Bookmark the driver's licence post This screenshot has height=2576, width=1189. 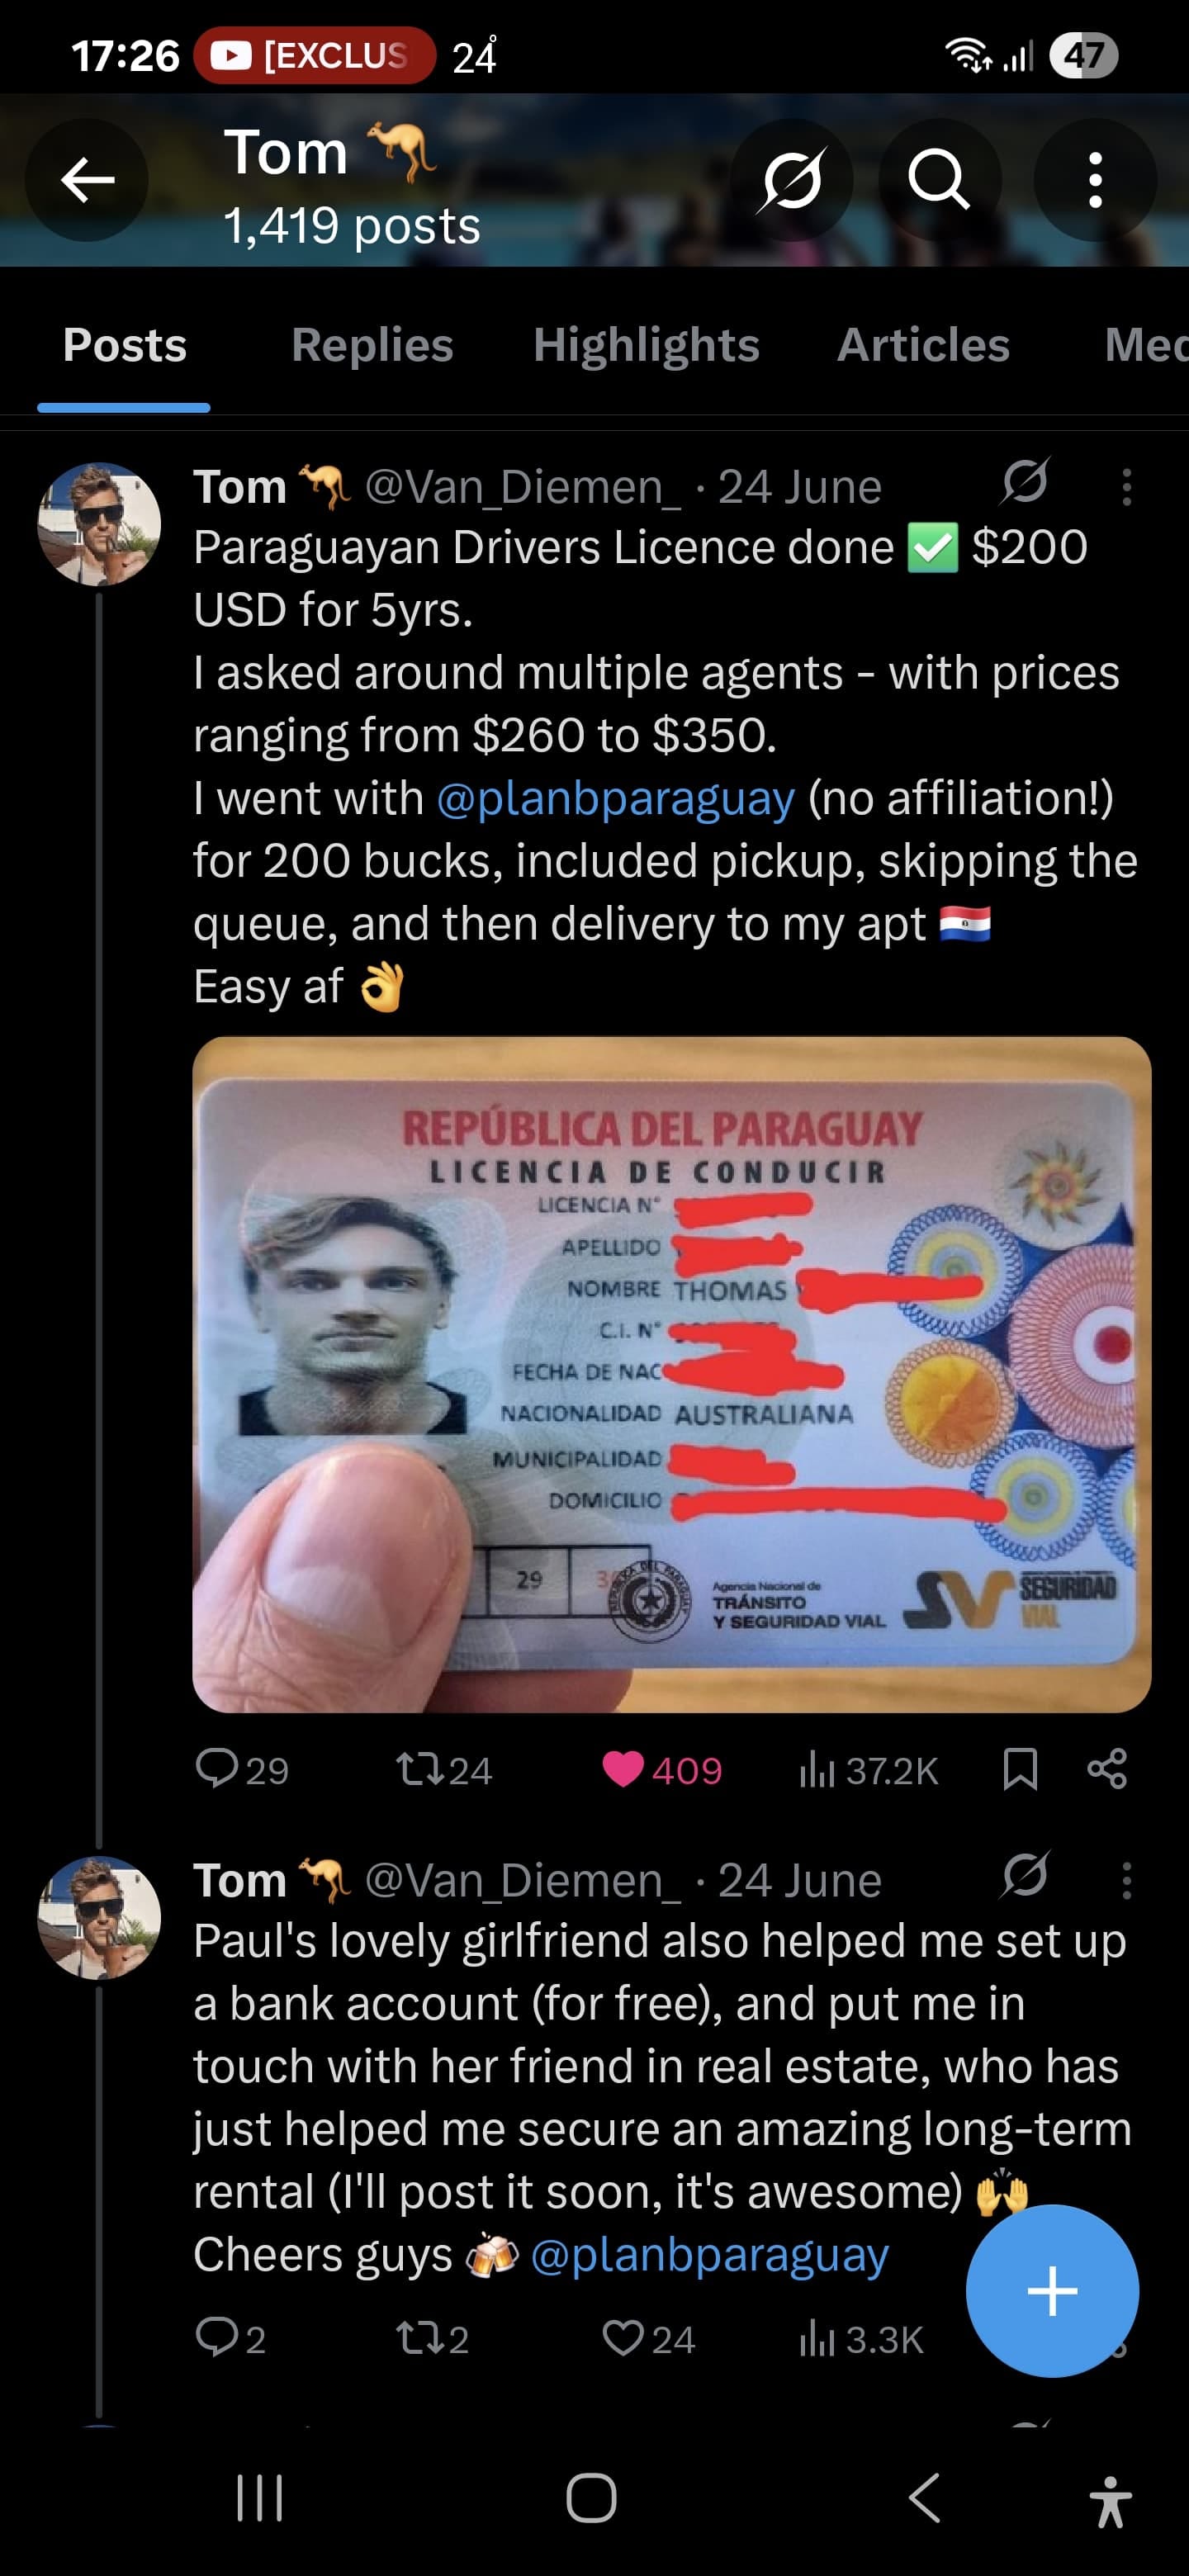[1020, 1769]
